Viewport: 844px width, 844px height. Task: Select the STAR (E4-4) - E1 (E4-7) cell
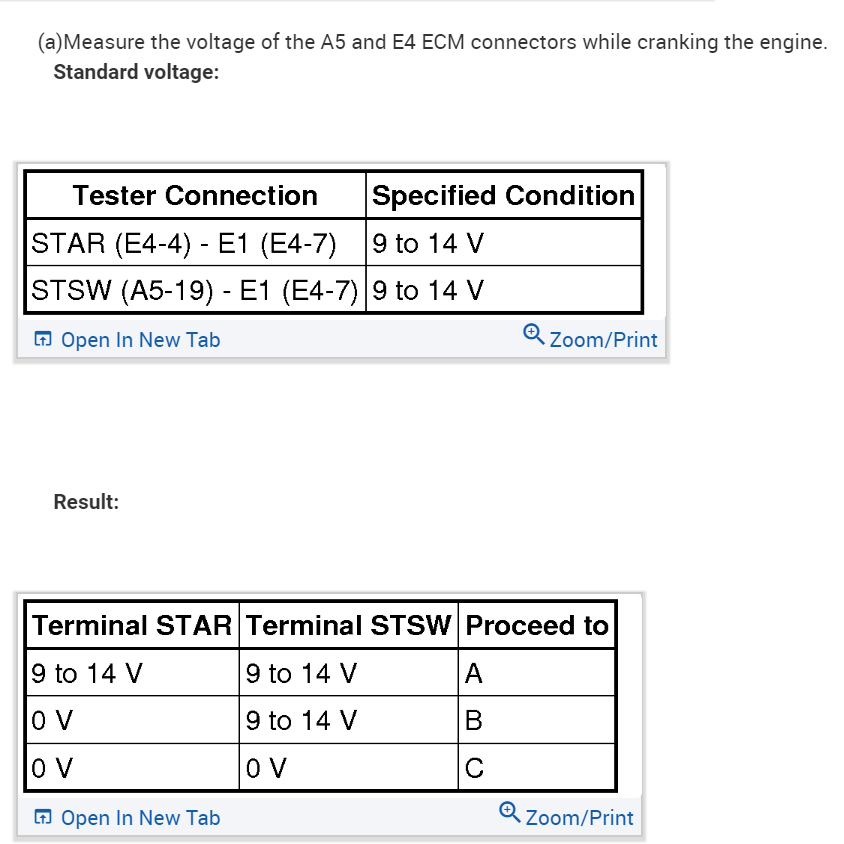point(183,243)
